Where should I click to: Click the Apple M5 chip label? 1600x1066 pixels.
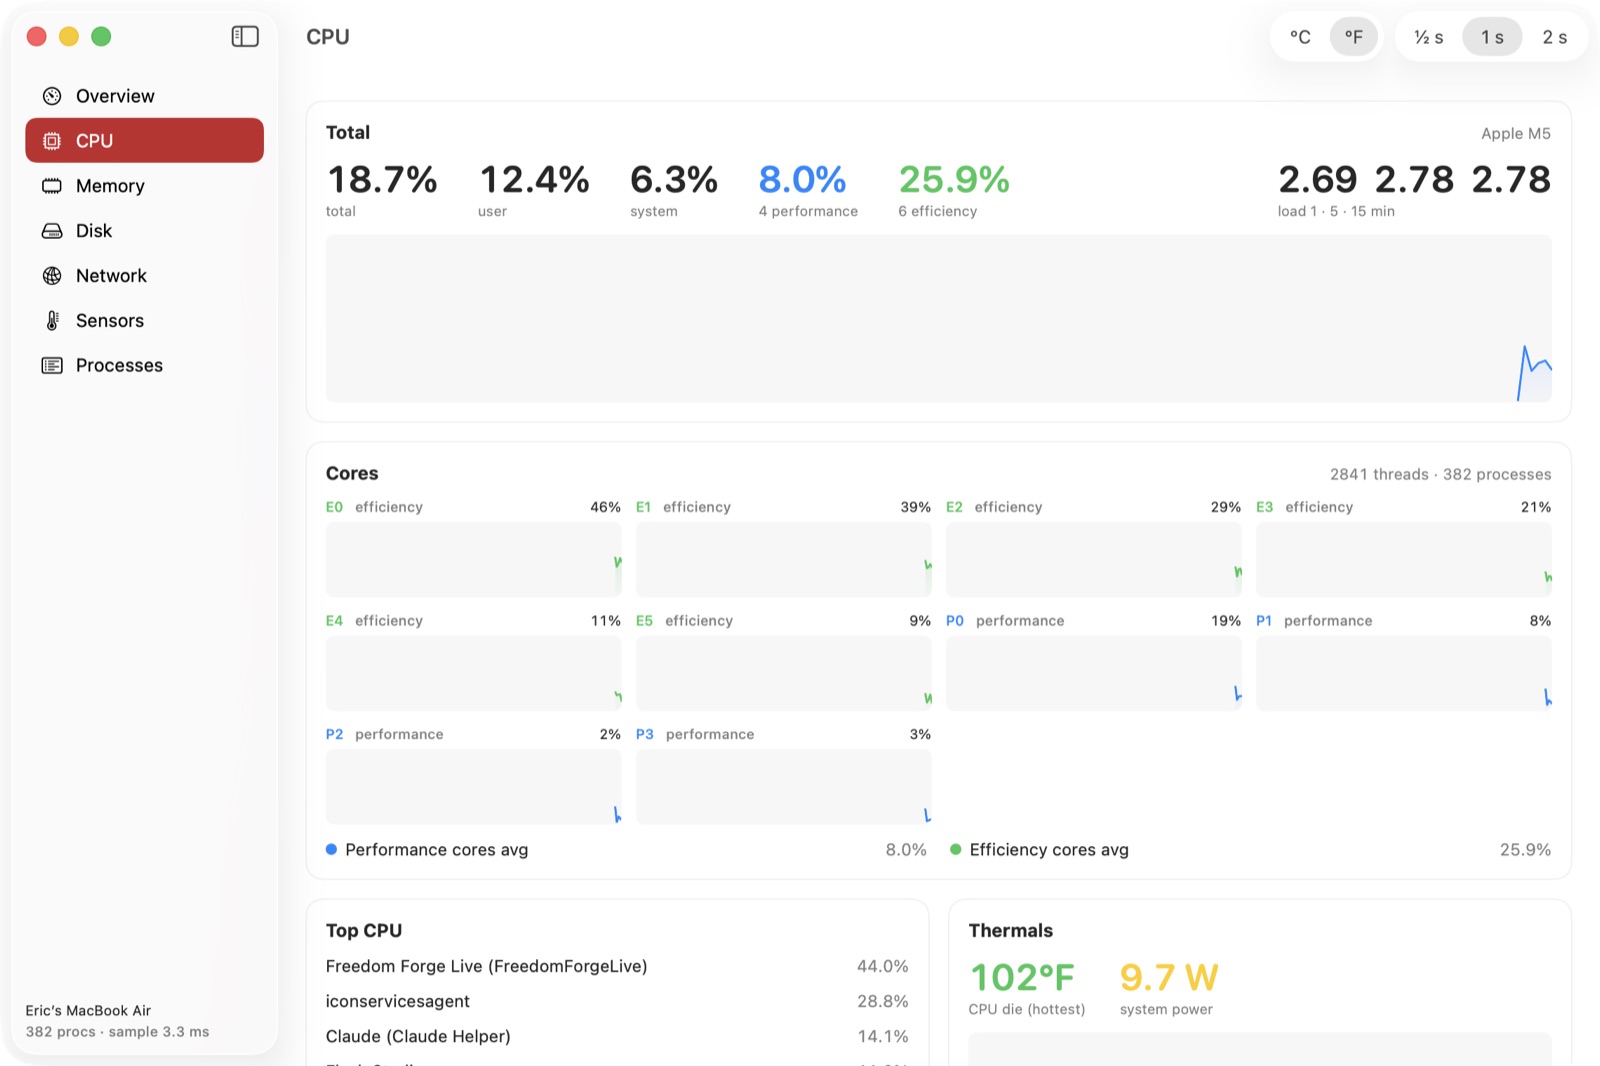(x=1516, y=134)
